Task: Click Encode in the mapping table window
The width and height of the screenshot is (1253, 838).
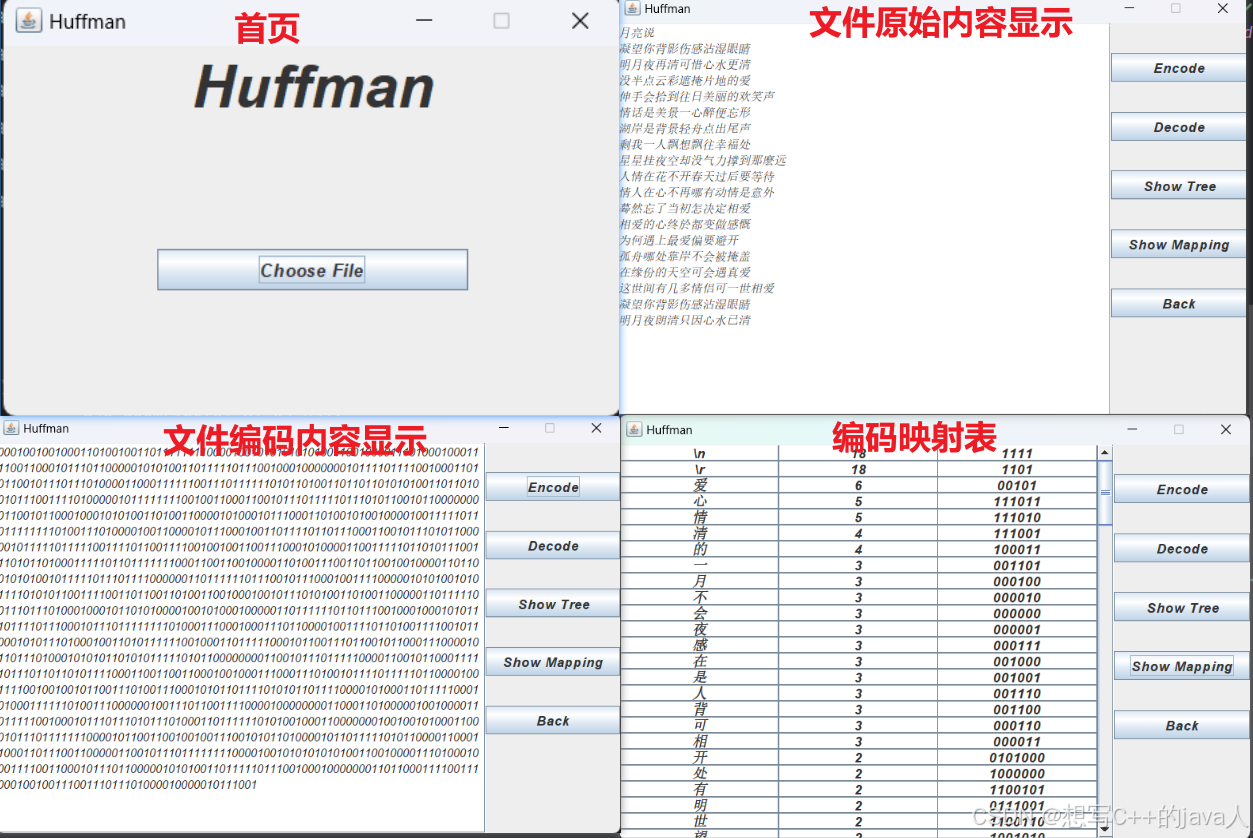Action: coord(1181,489)
